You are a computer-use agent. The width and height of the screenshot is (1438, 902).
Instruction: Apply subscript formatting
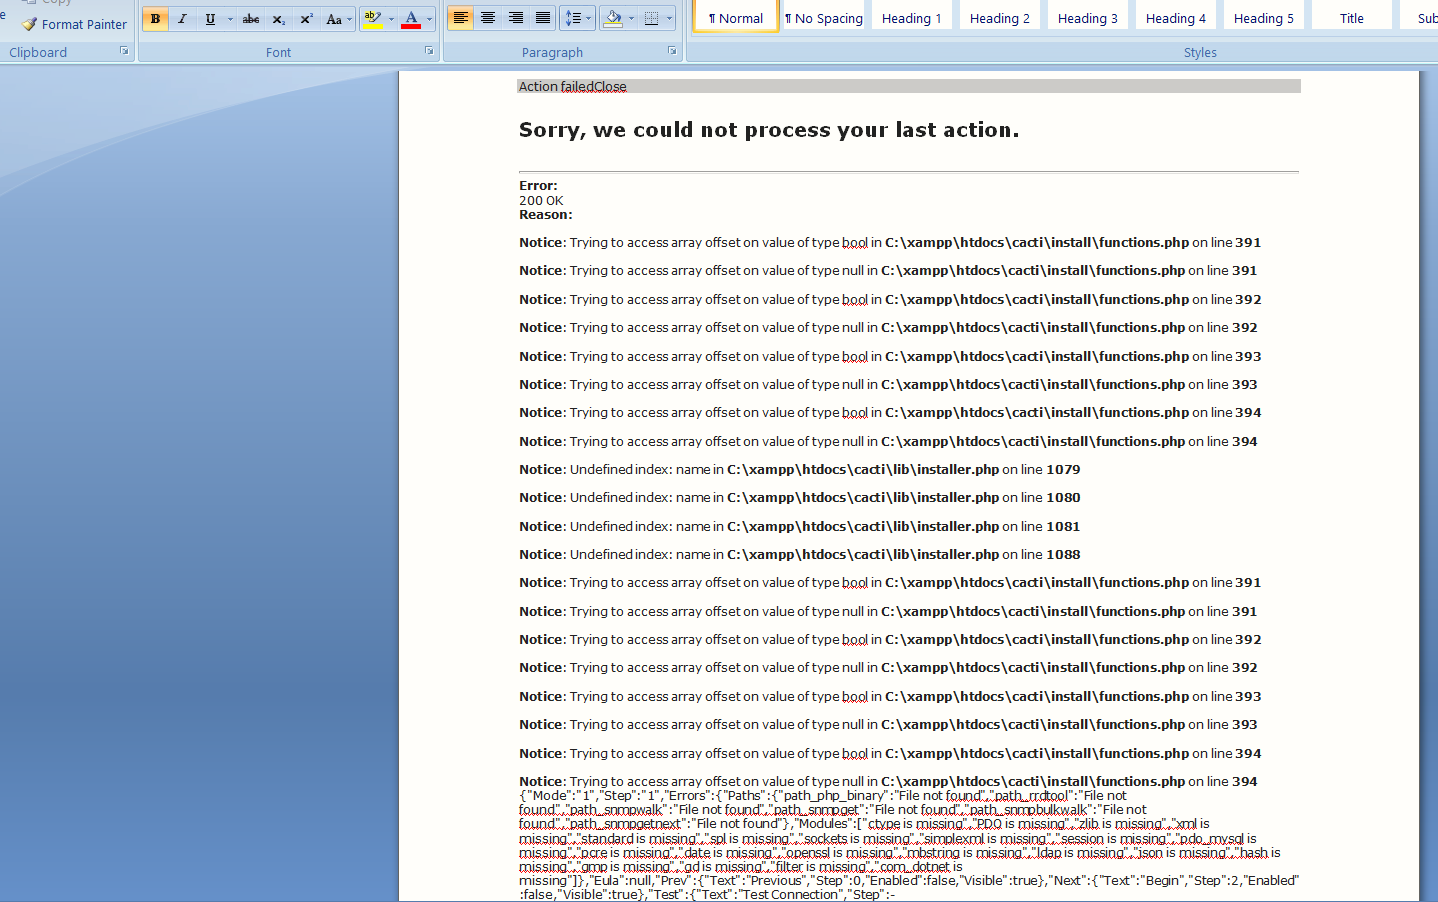[x=279, y=19]
